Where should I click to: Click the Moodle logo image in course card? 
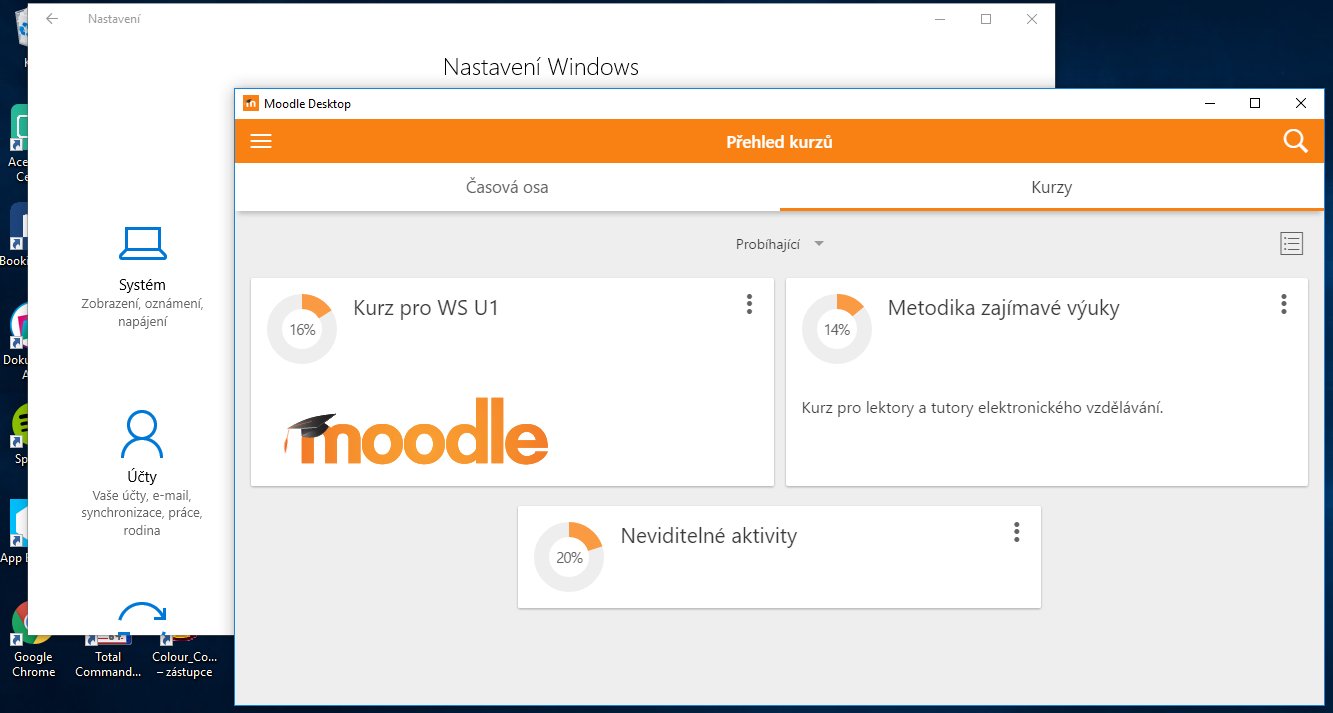[x=415, y=432]
